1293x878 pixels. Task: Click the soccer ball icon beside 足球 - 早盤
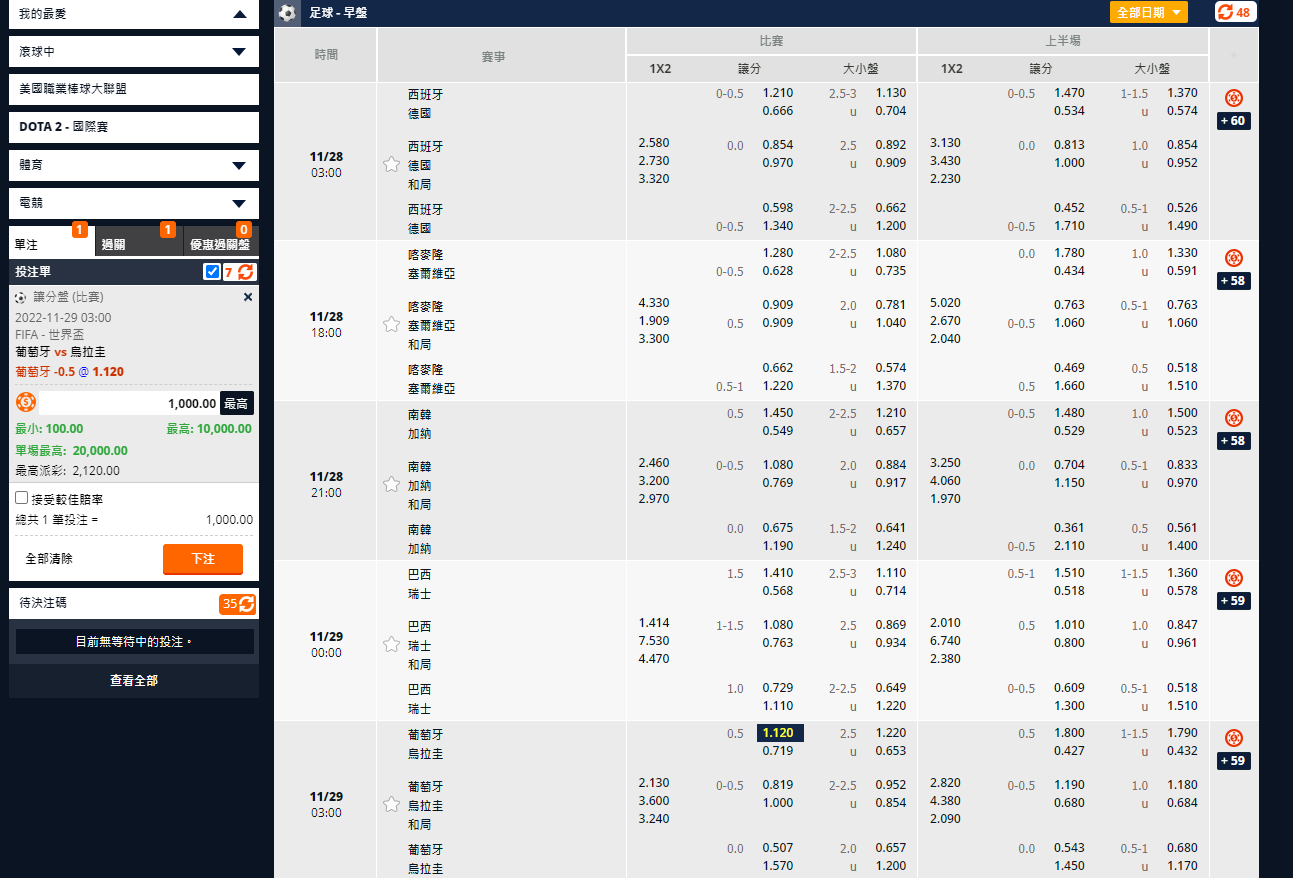(x=288, y=13)
